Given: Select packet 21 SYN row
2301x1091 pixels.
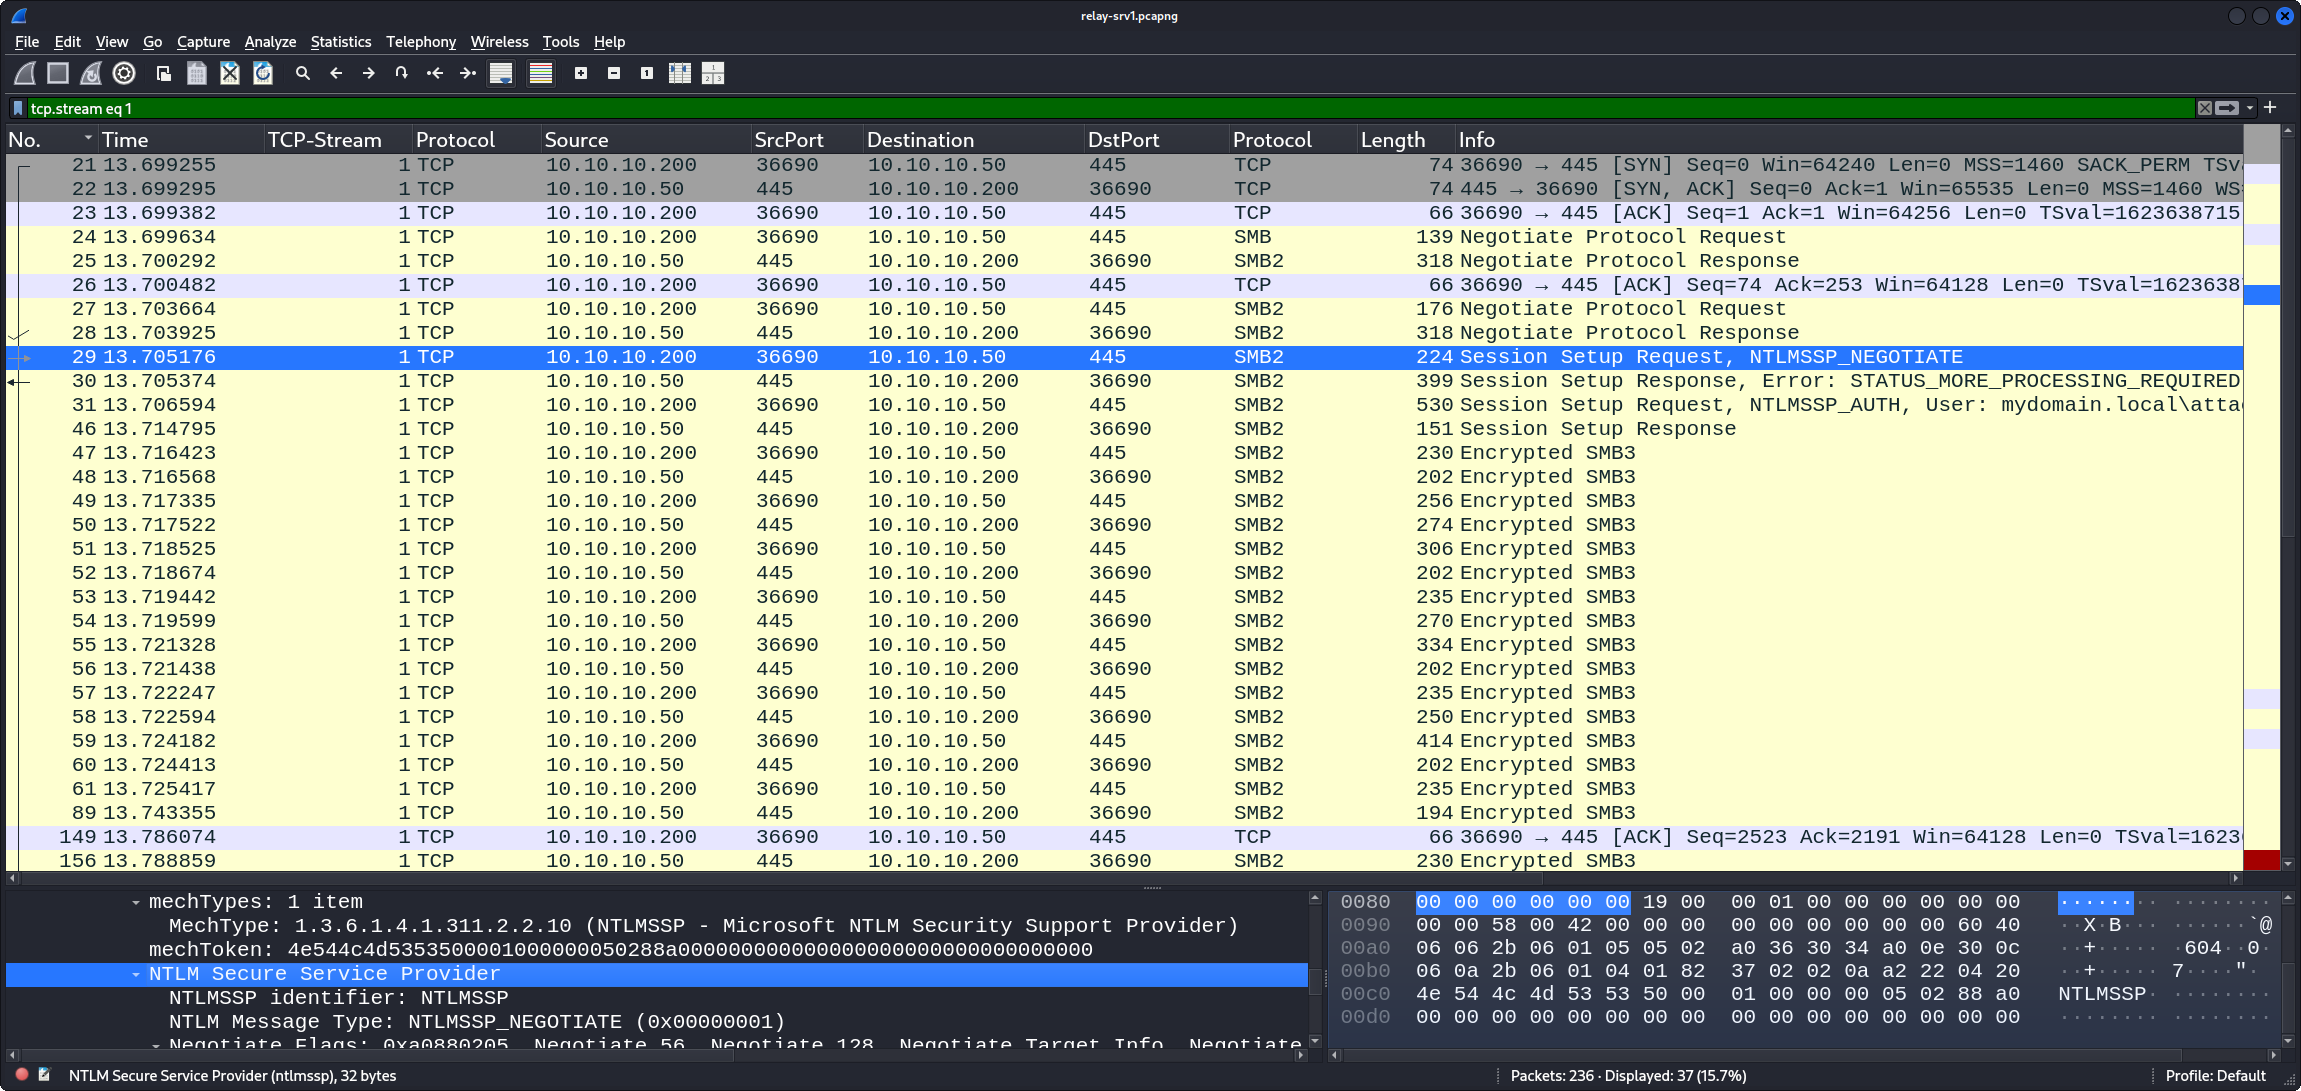Looking at the screenshot, I should coord(1124,165).
